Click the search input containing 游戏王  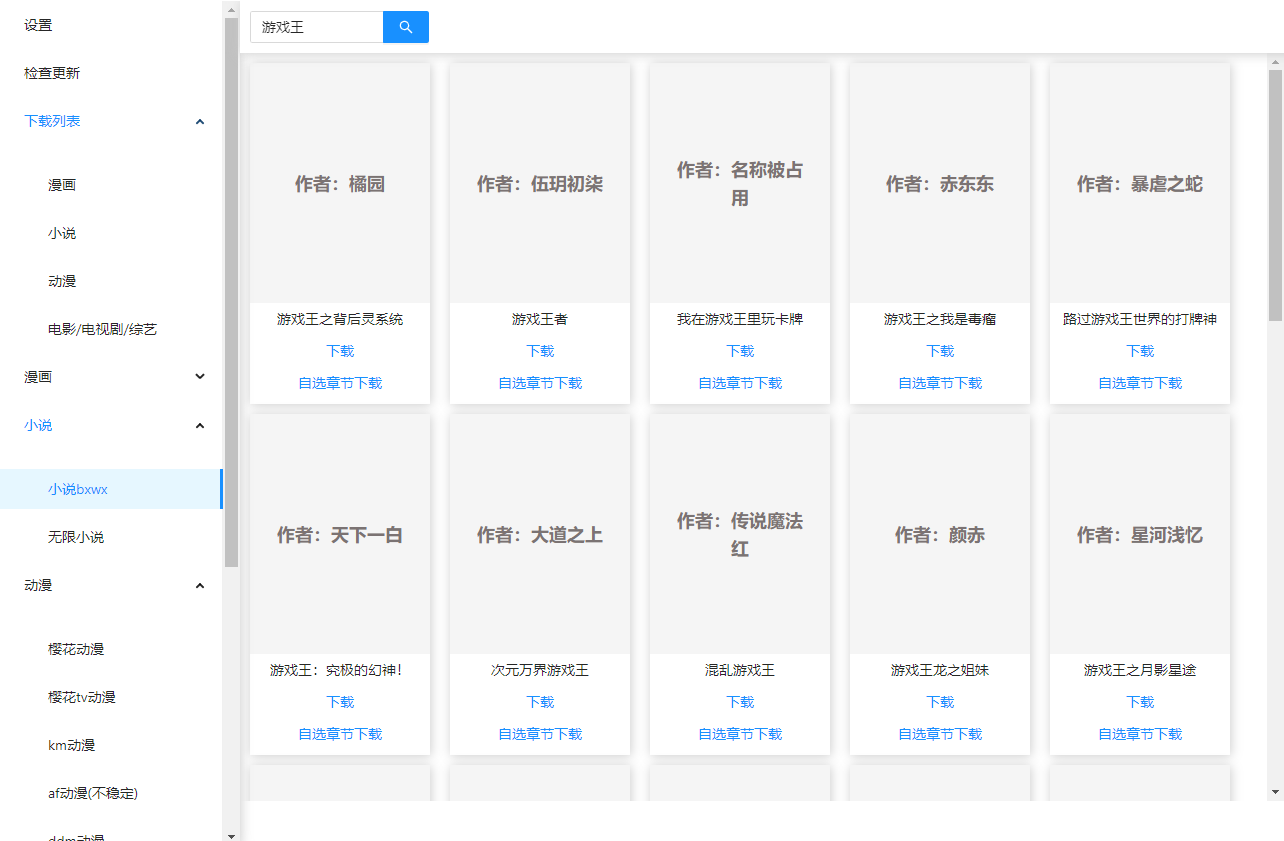[x=316, y=27]
